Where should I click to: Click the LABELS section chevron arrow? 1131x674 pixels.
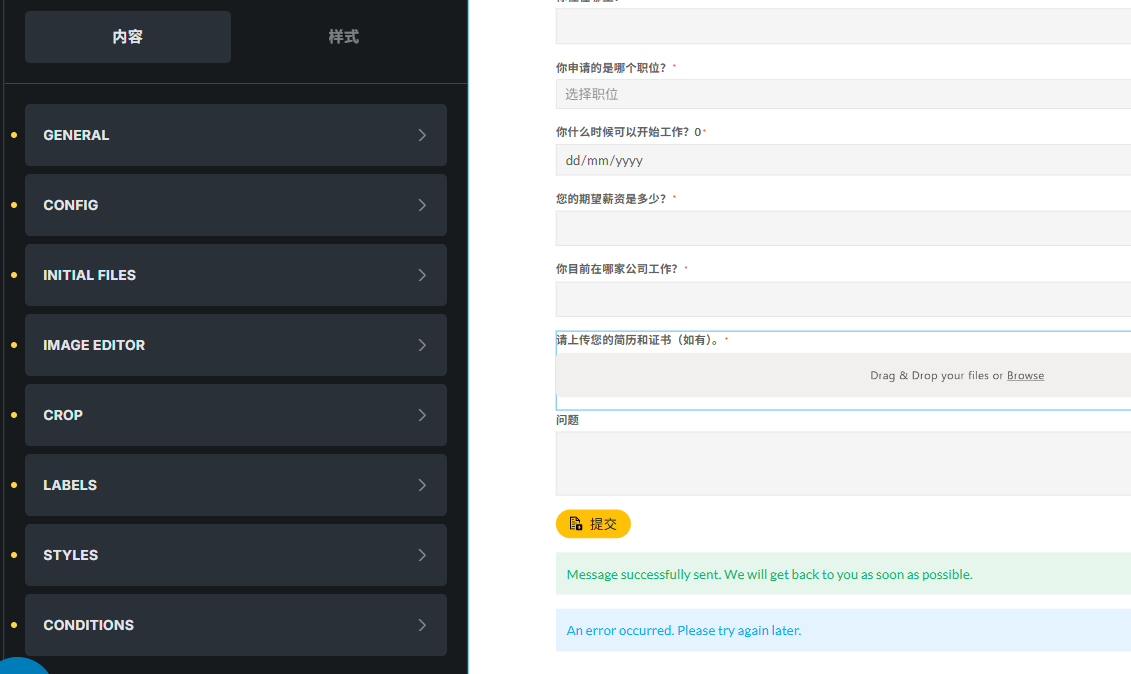[422, 485]
